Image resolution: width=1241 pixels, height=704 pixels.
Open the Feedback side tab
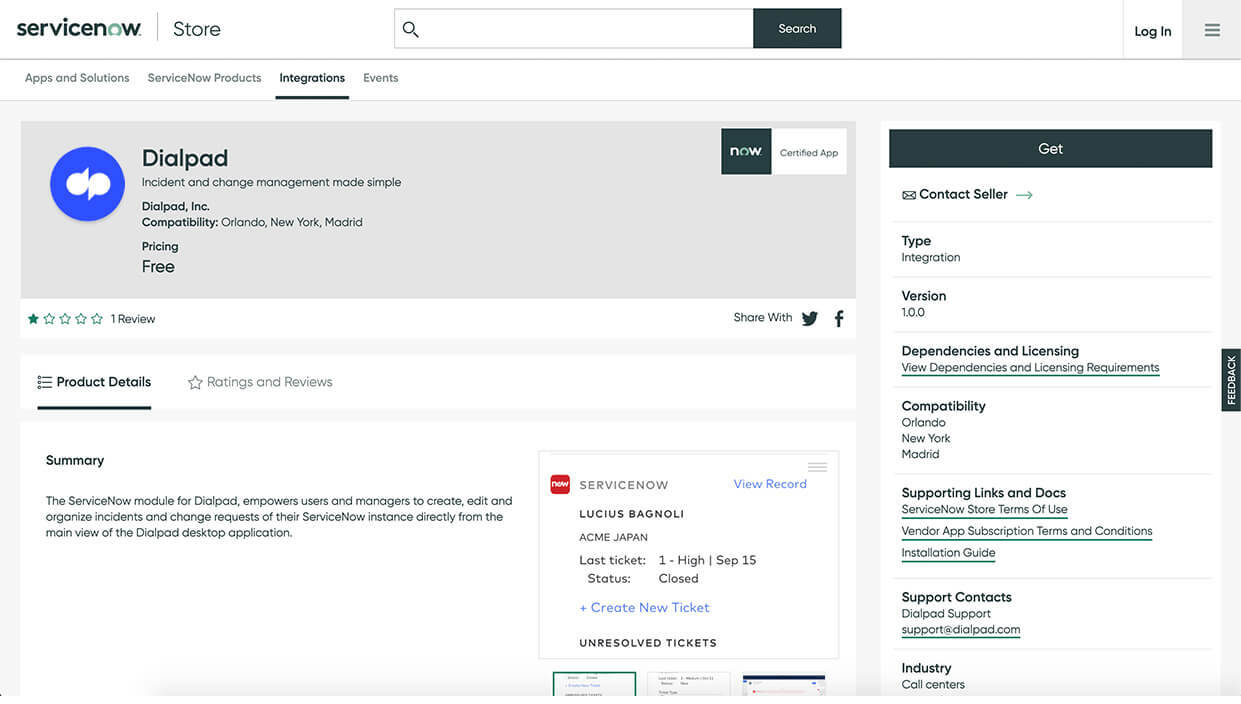(1231, 380)
